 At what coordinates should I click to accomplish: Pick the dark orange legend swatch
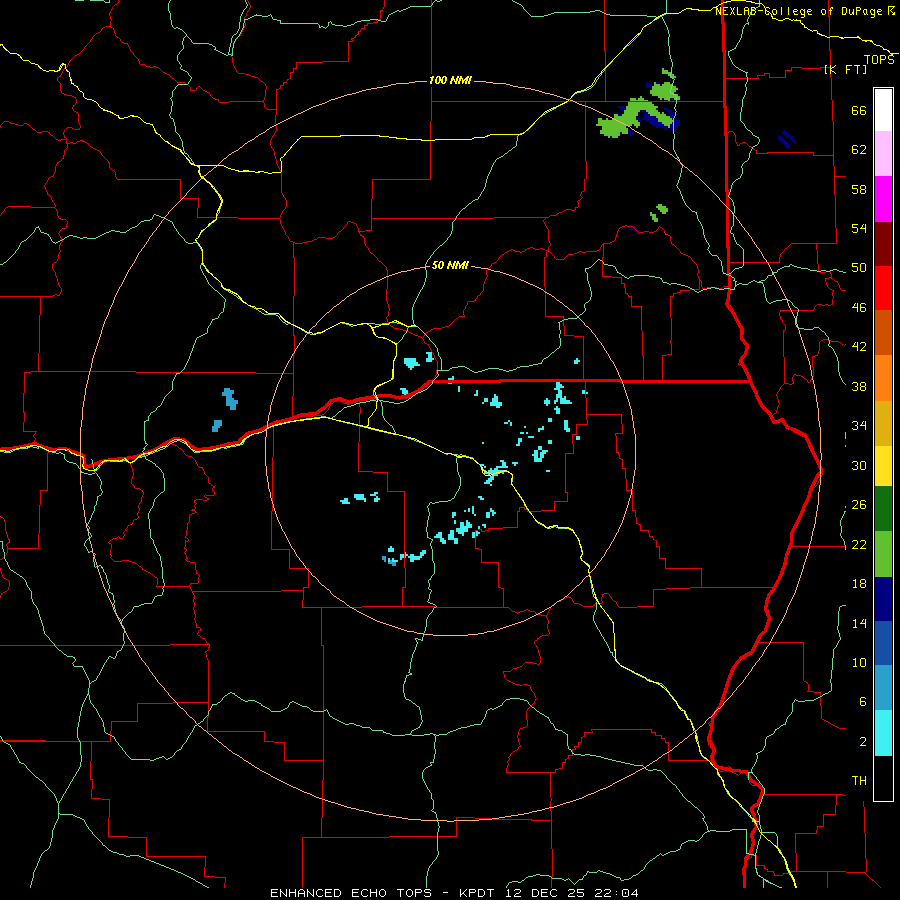tap(883, 332)
